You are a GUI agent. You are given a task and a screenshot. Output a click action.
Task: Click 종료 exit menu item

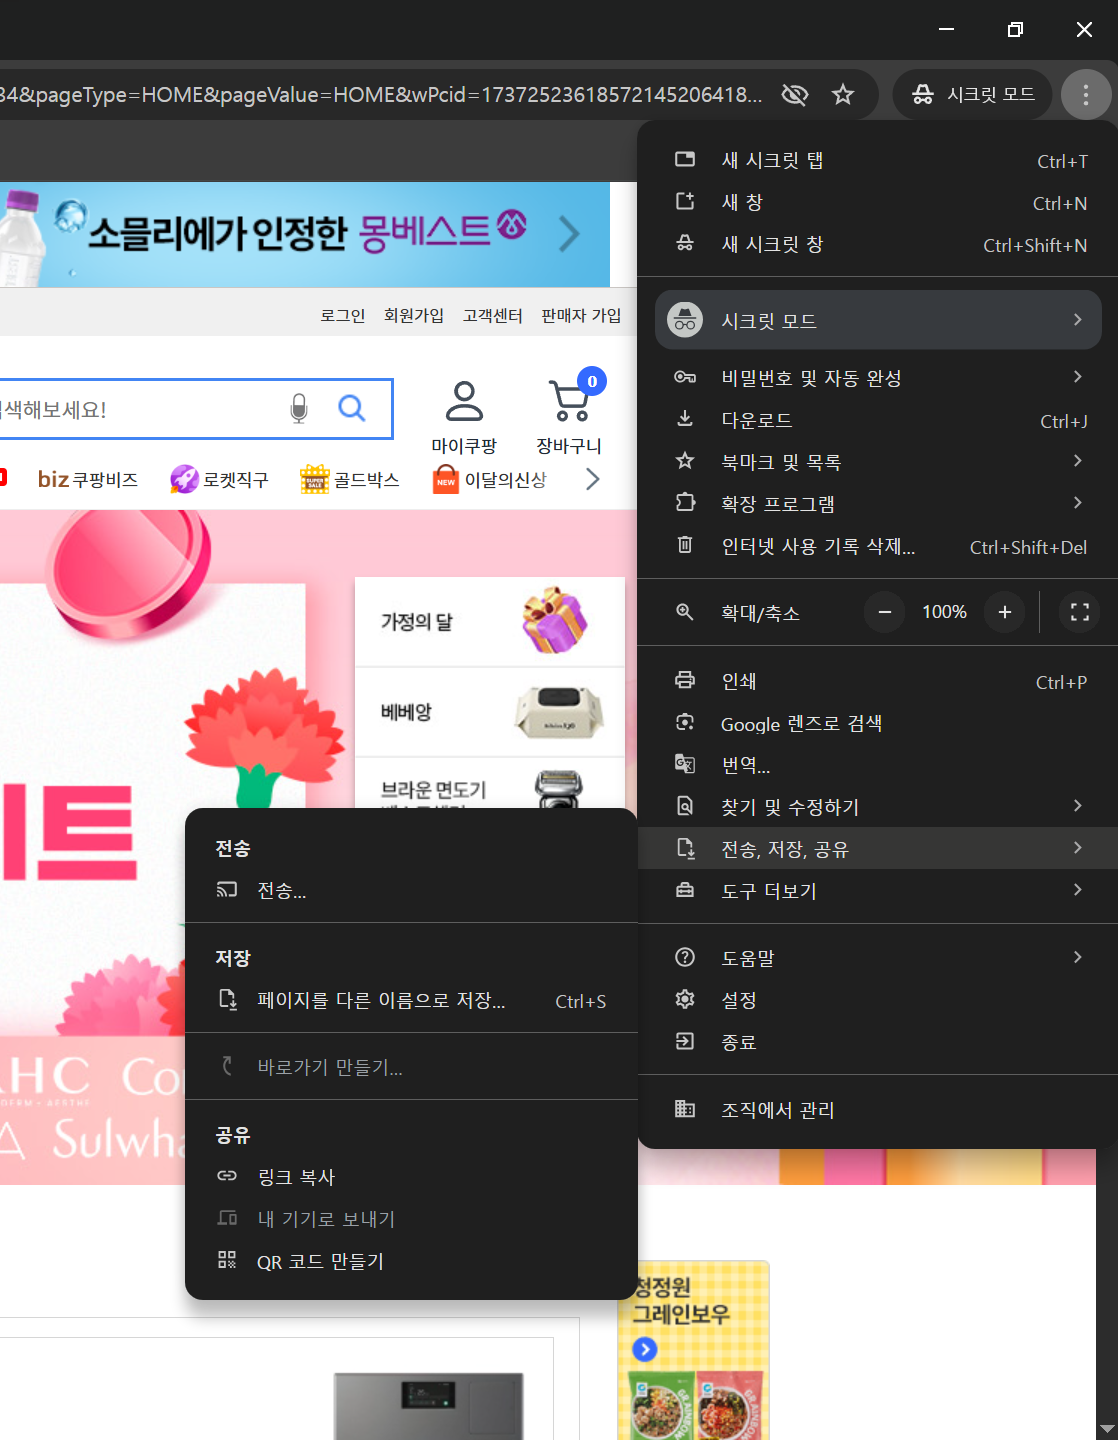click(x=877, y=1041)
